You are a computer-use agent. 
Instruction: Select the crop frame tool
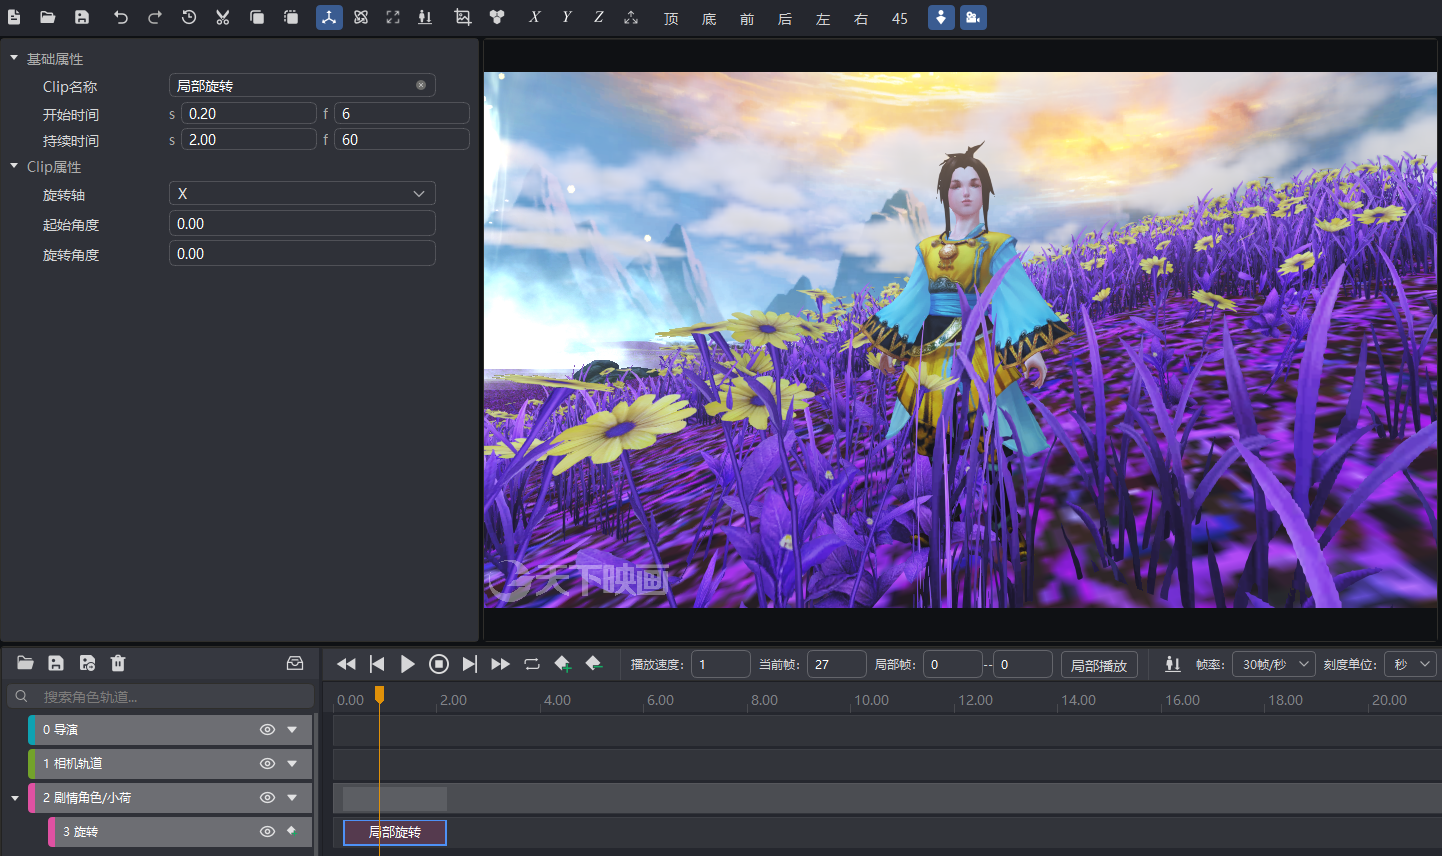point(462,17)
